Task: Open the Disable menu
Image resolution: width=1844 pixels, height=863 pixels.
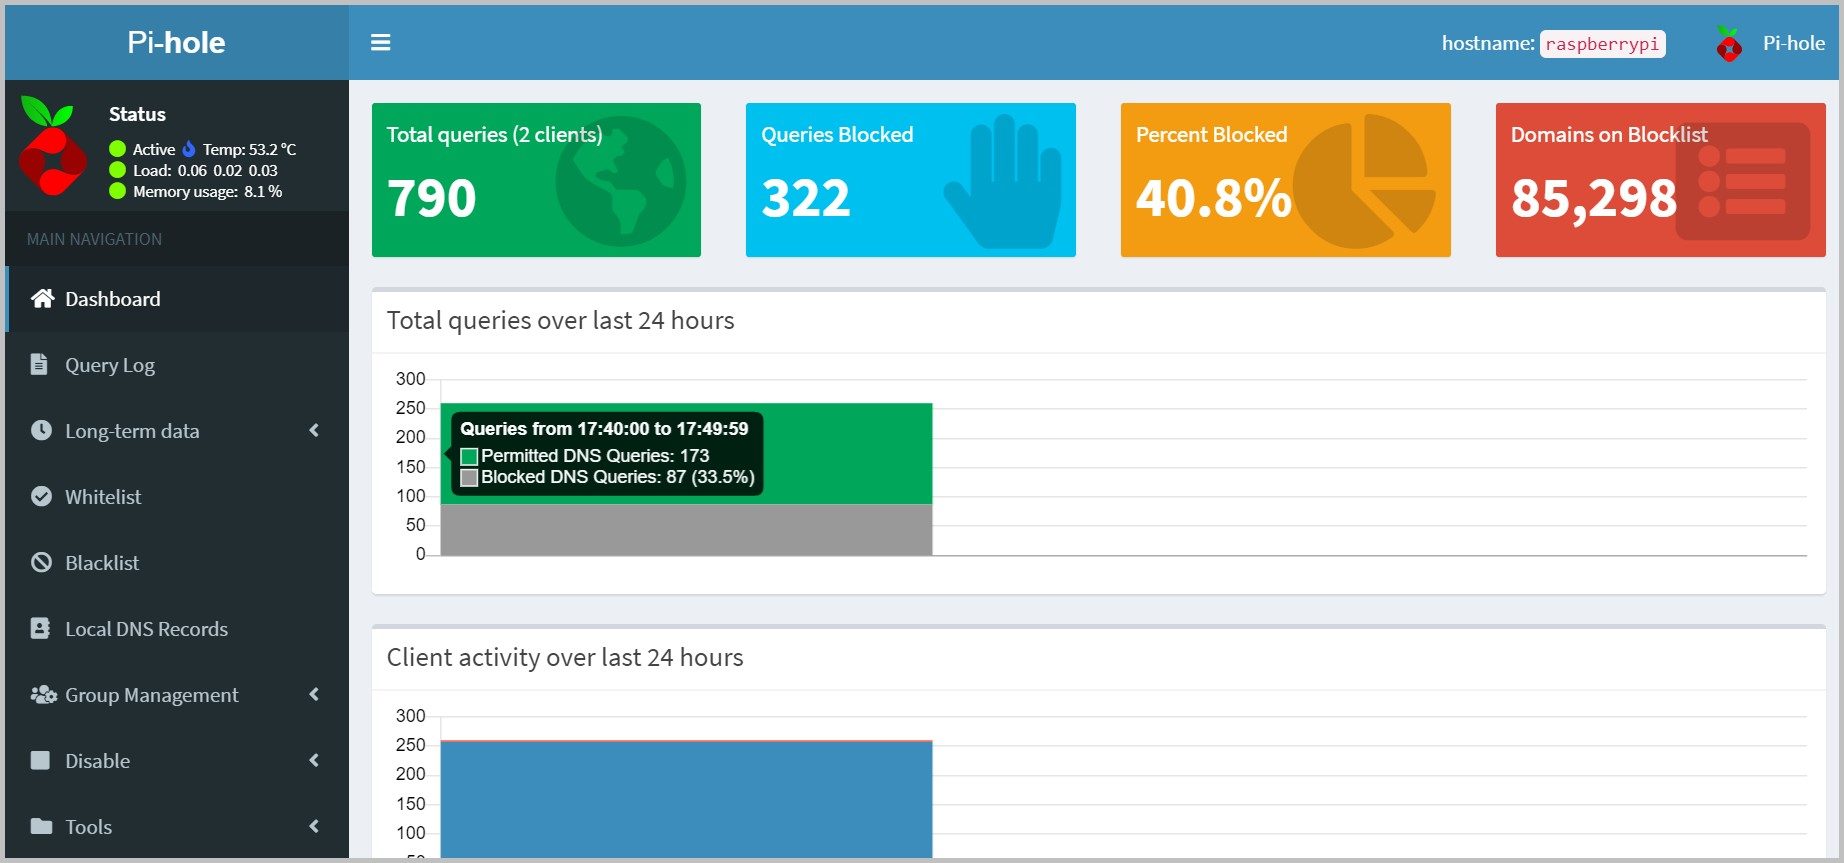Action: 177,761
